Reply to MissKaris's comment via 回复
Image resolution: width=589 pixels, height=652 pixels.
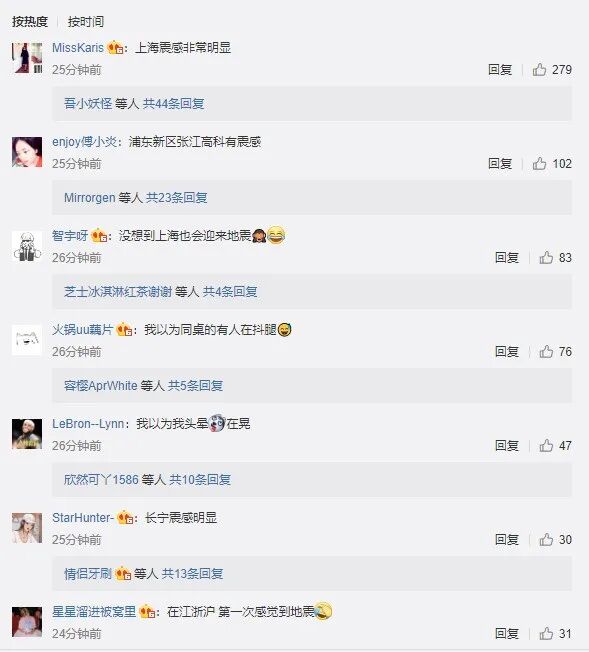point(500,69)
